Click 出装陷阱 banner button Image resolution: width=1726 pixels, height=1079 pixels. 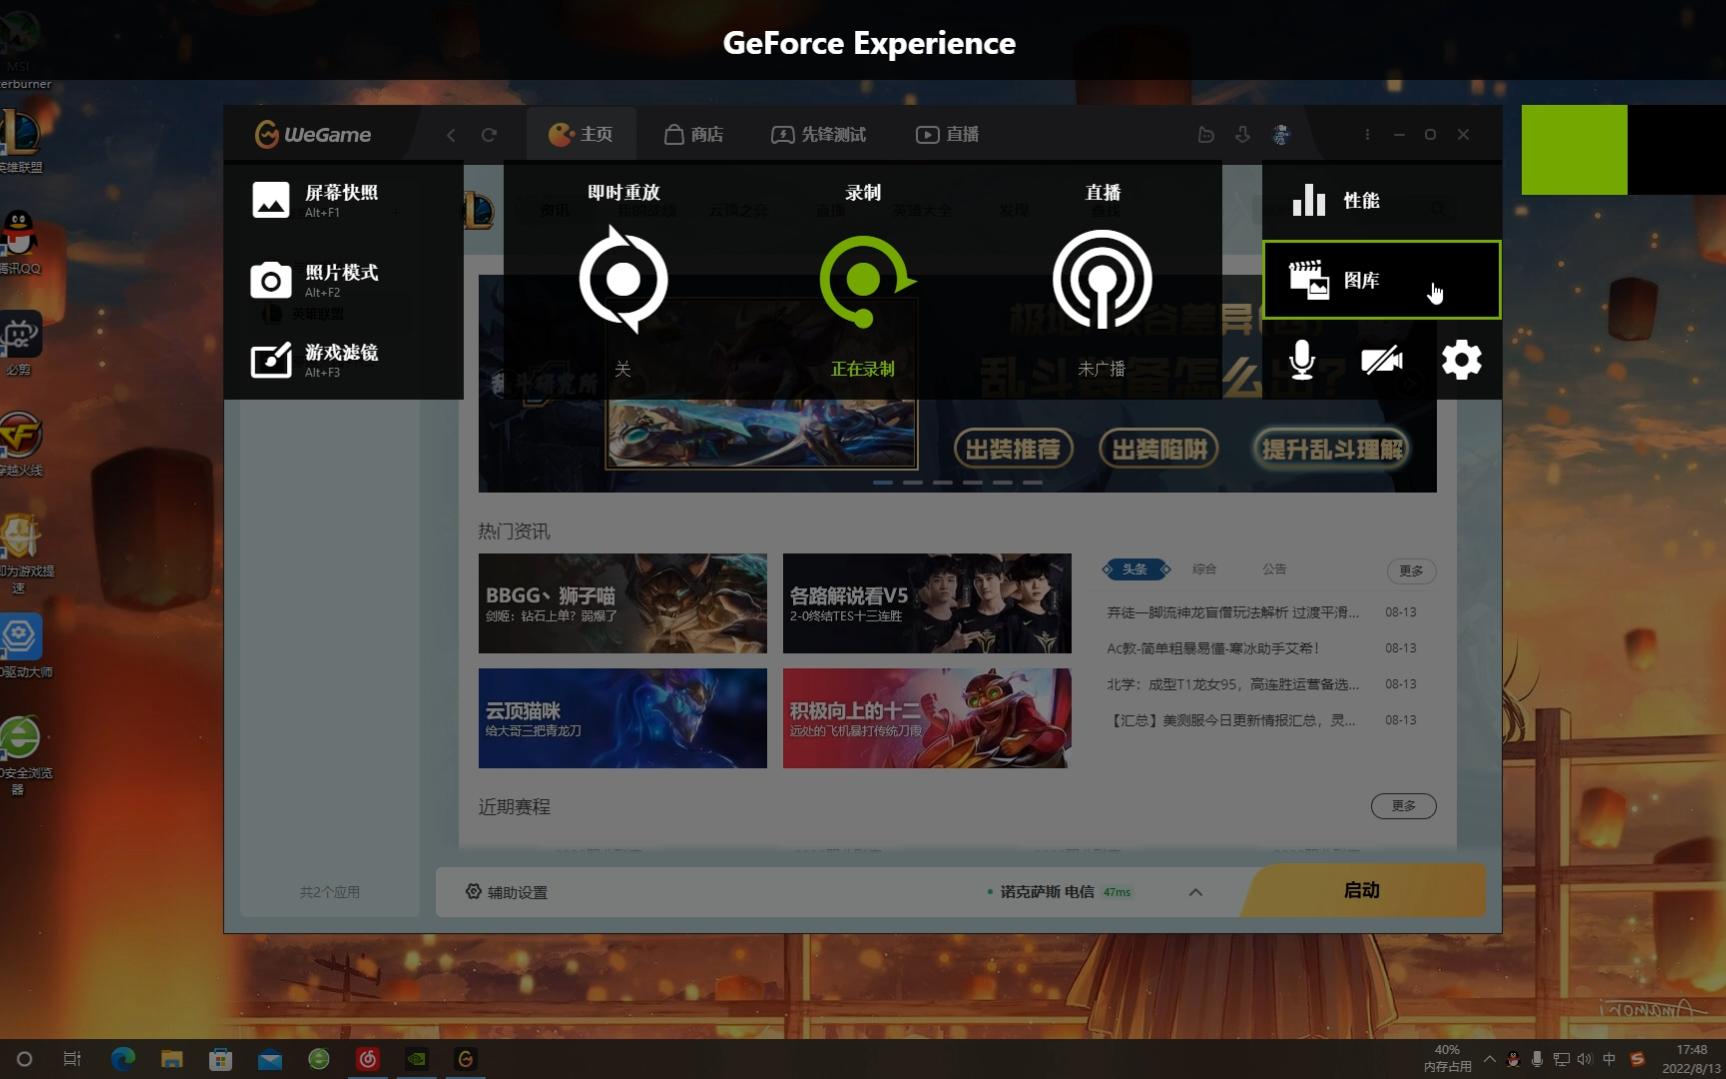click(x=1159, y=448)
